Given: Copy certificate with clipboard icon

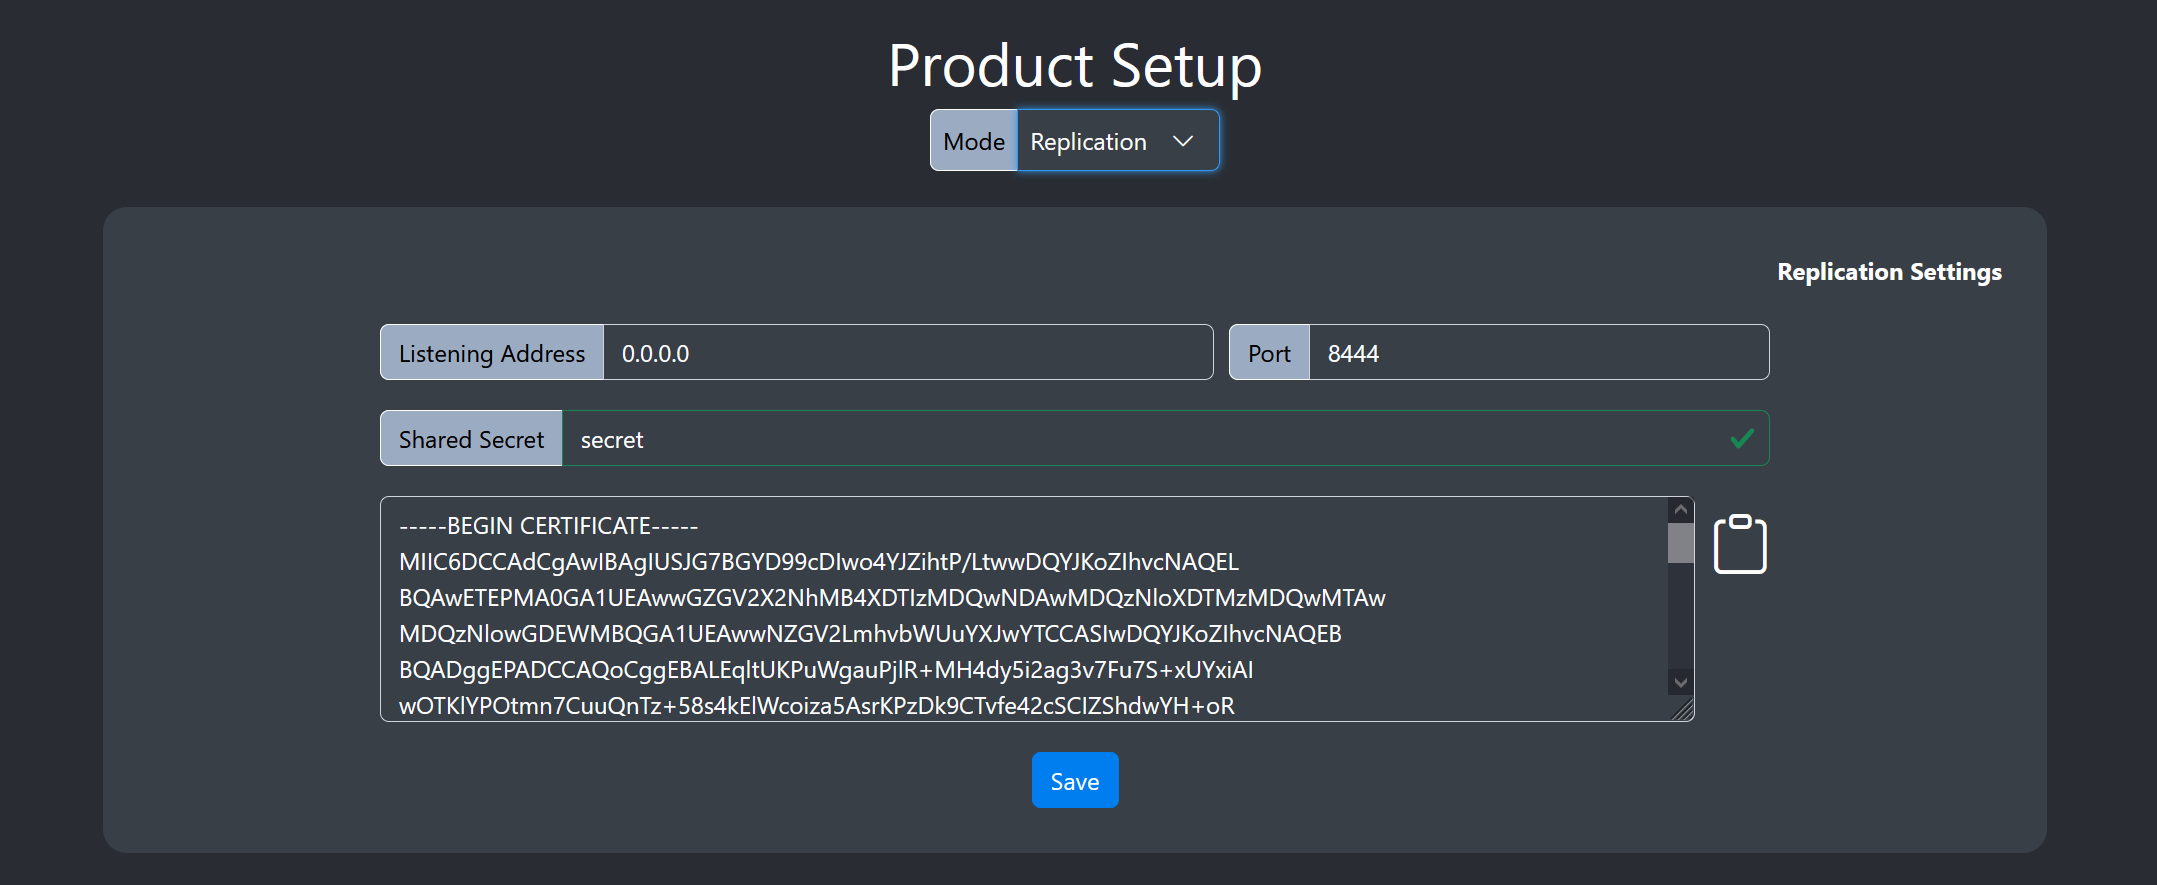Looking at the screenshot, I should point(1740,544).
